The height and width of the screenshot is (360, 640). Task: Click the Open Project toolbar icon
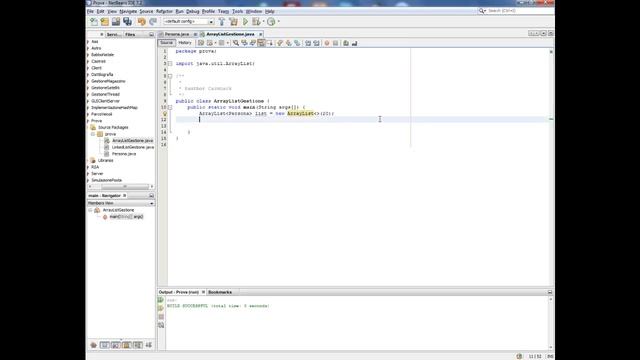click(116, 22)
